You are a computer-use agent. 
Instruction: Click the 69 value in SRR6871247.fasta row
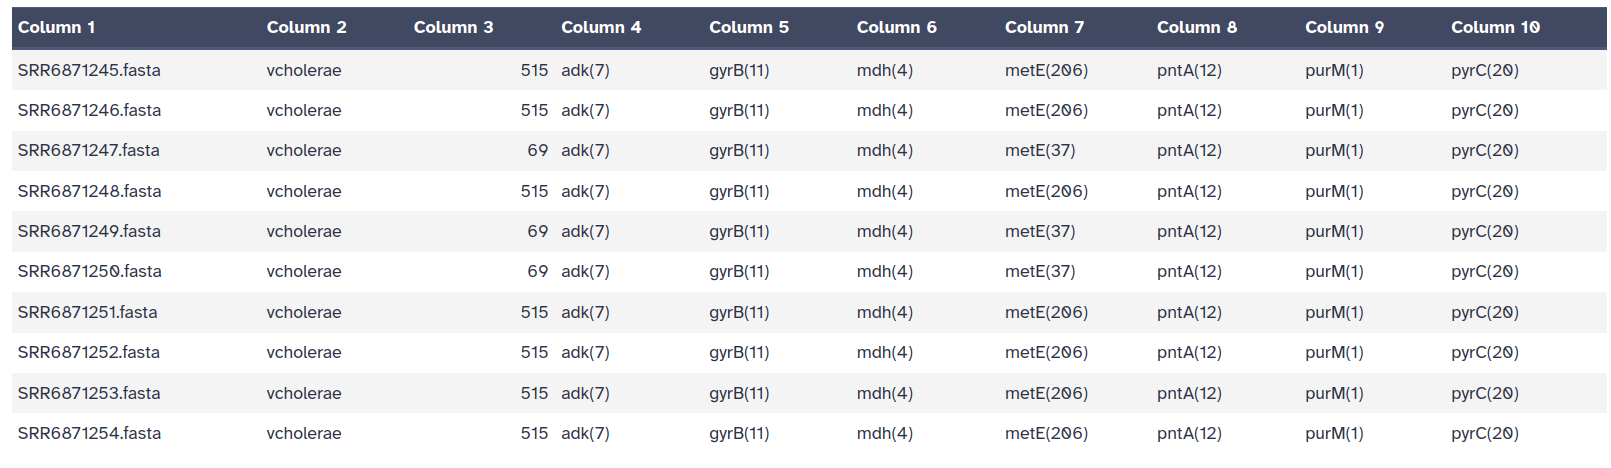[x=537, y=150]
